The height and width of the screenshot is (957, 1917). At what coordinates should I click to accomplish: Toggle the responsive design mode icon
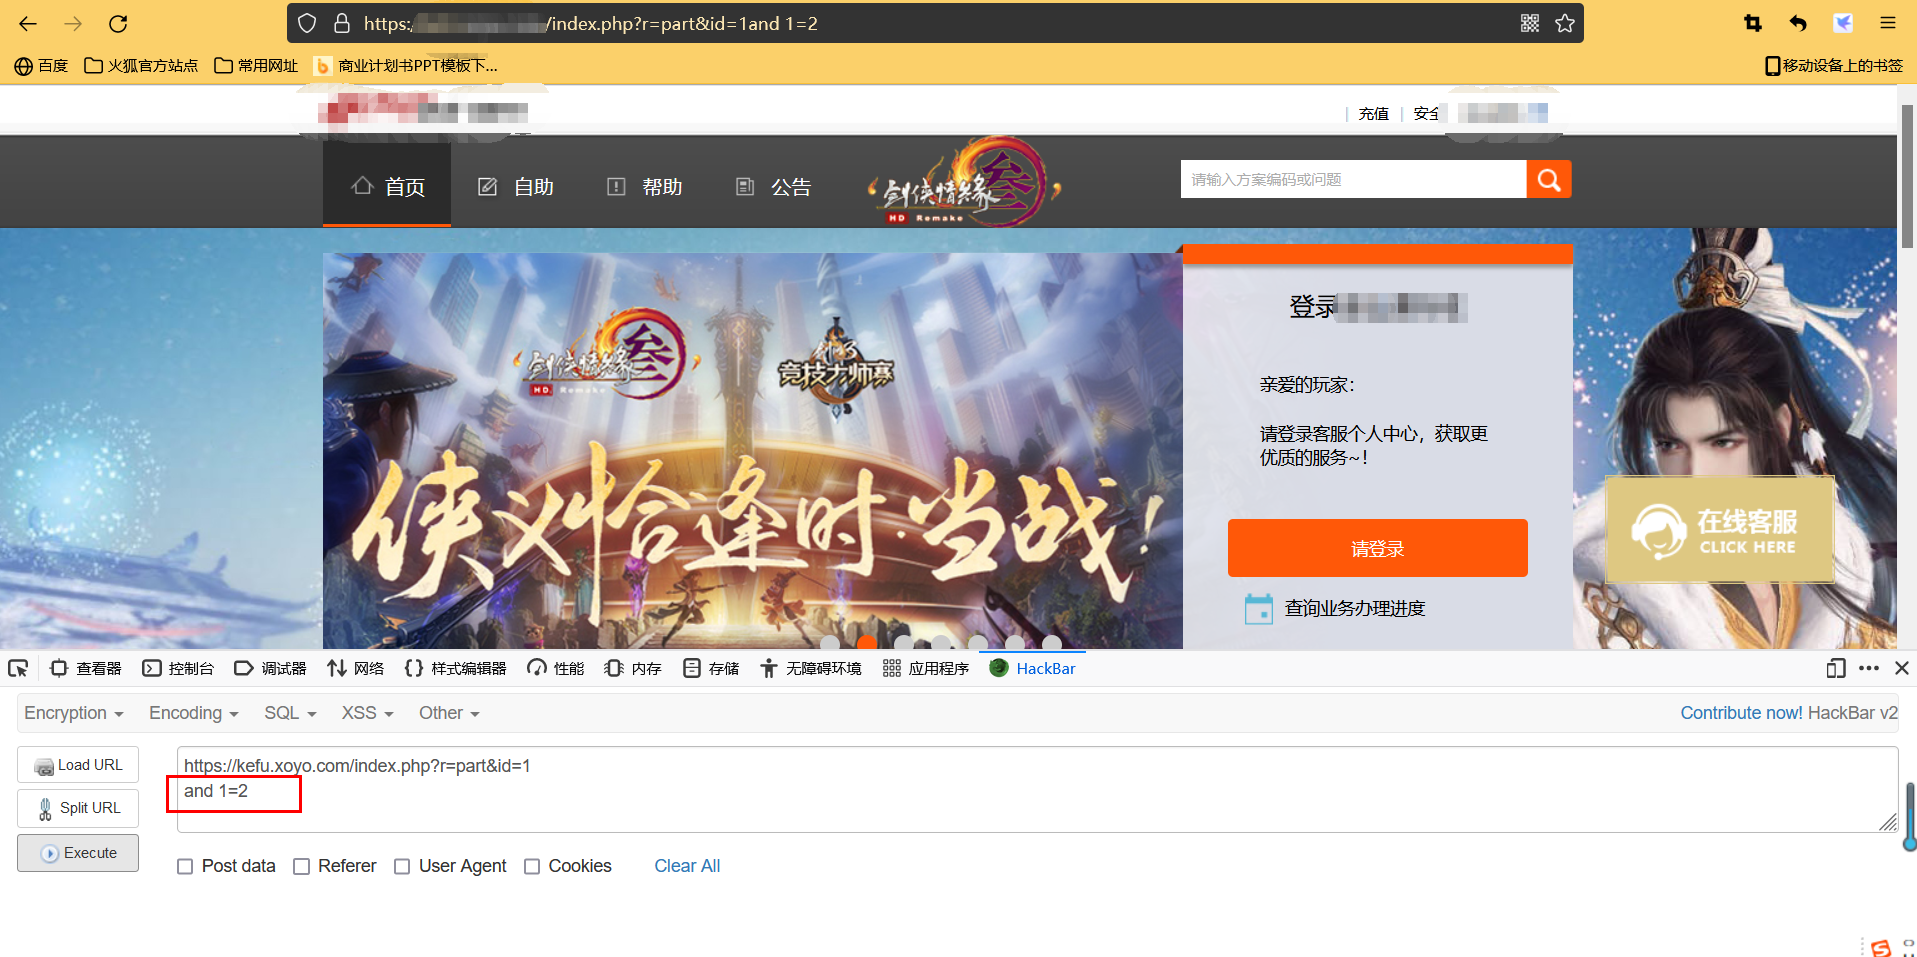tap(1836, 668)
